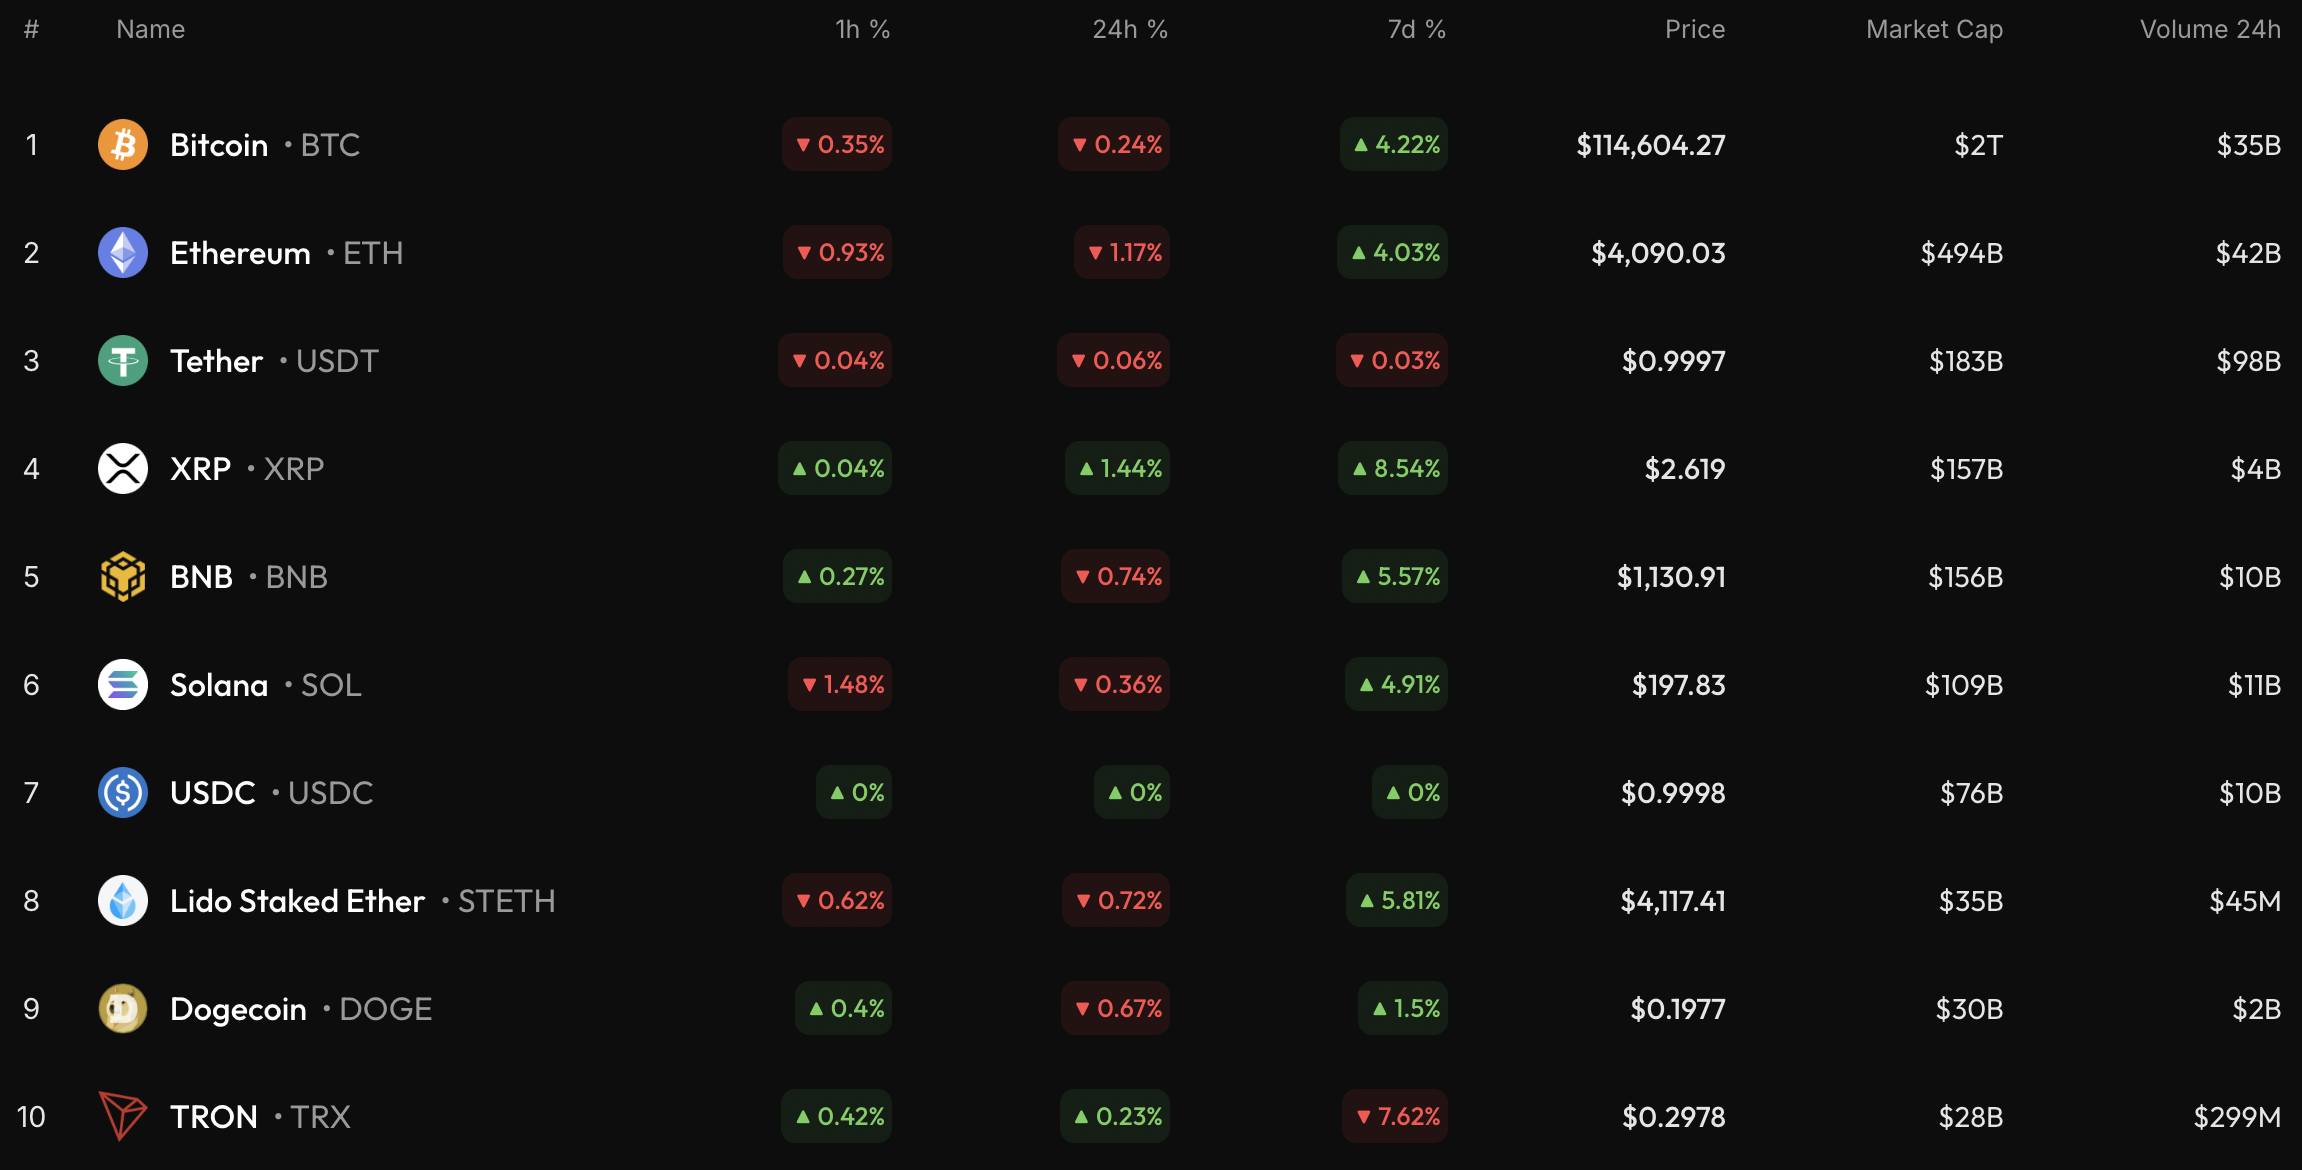Sort by the Market Cap column header

1934,30
